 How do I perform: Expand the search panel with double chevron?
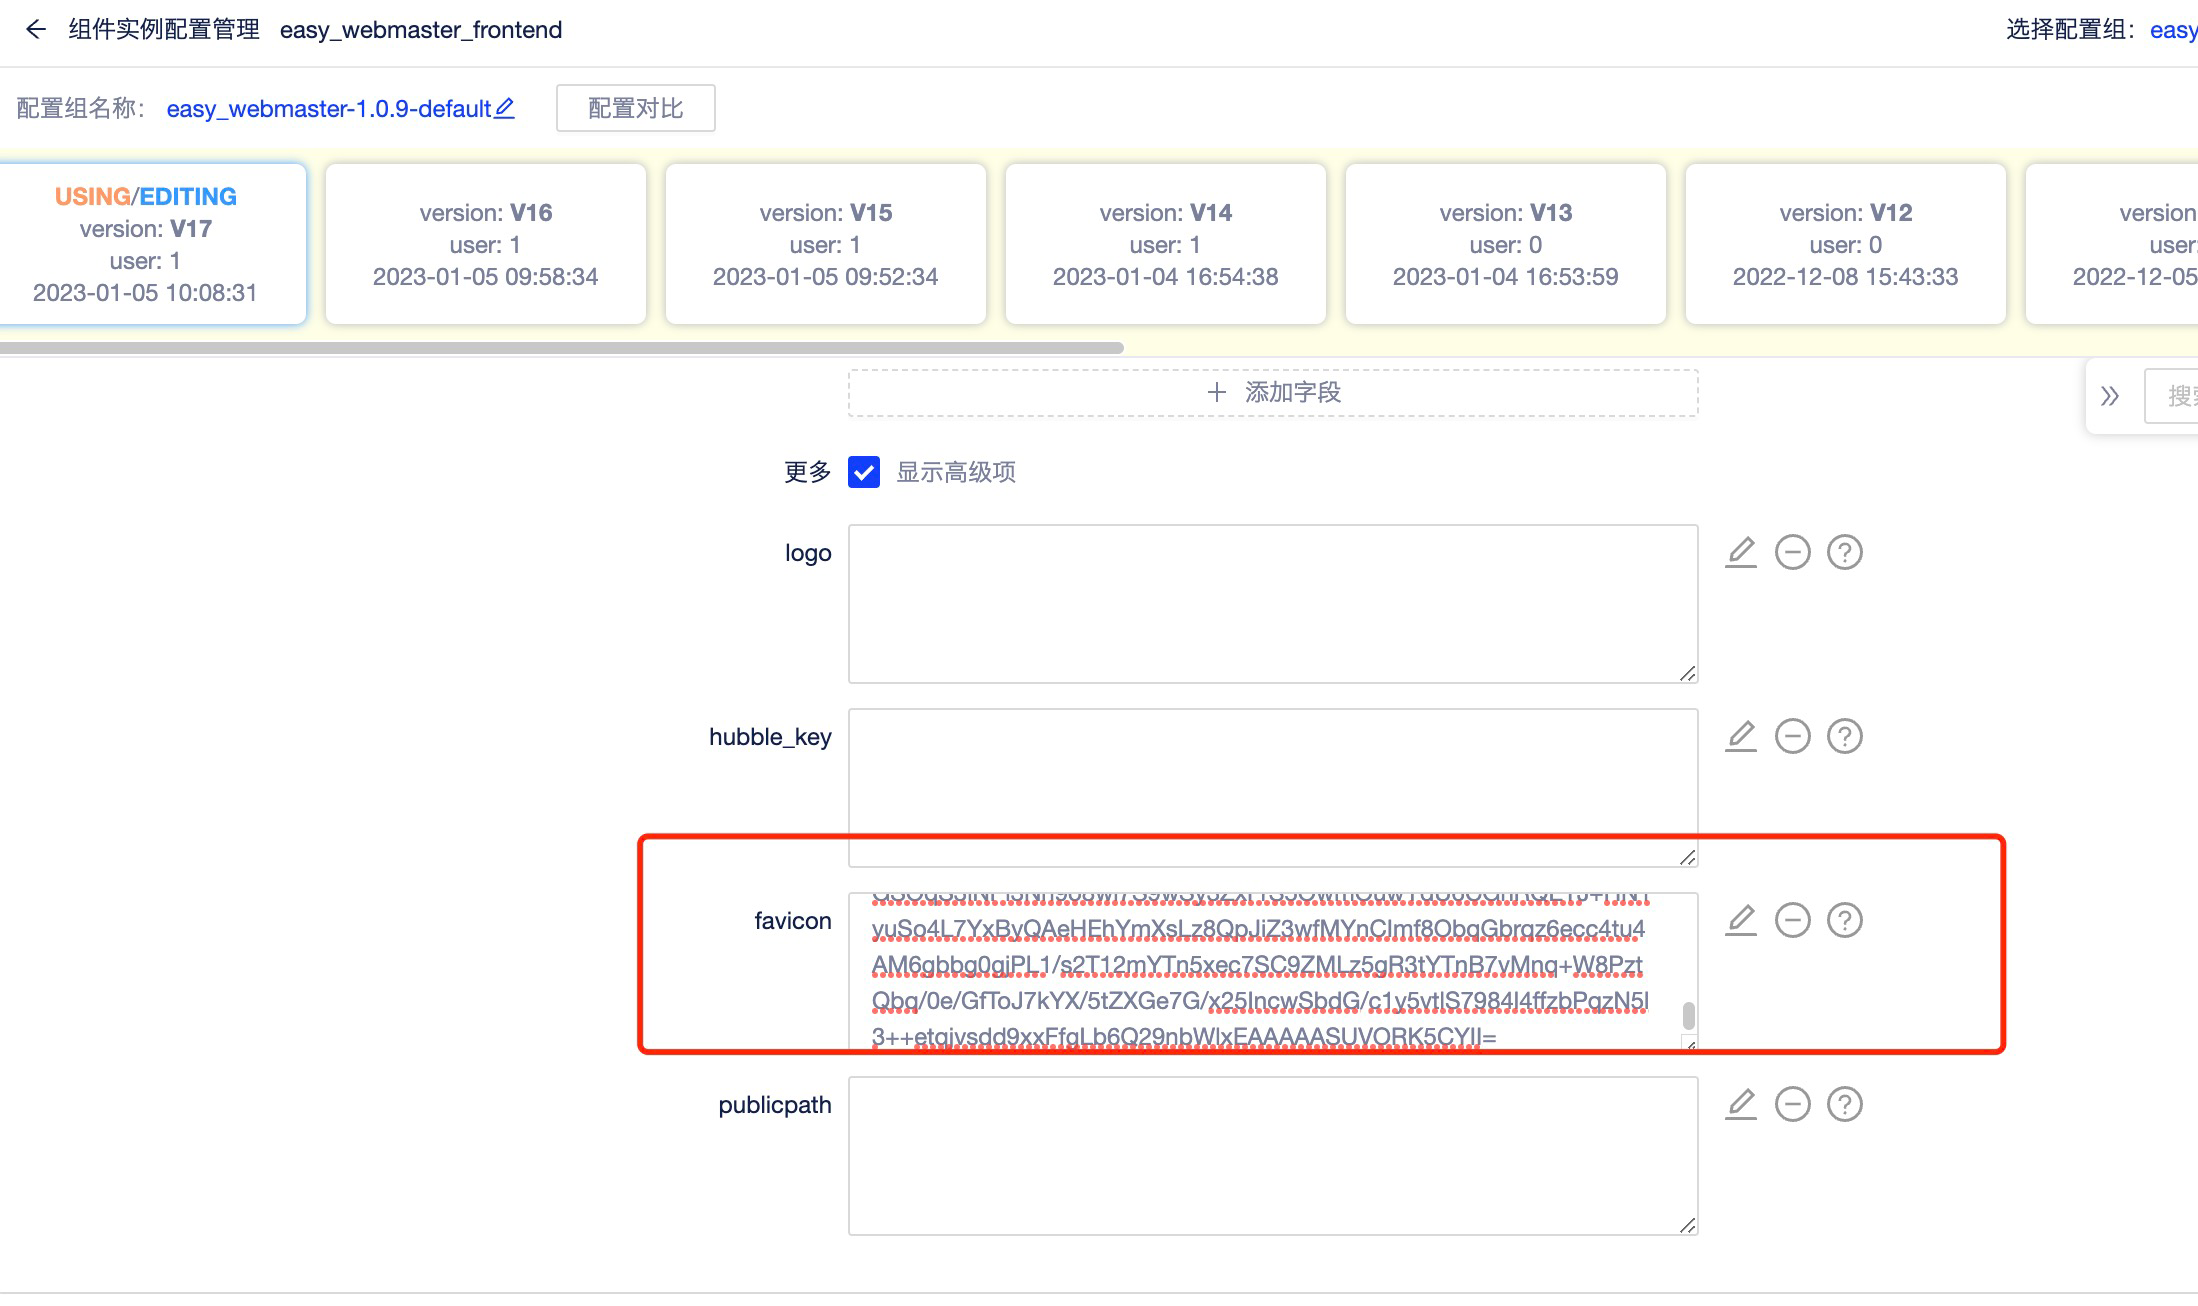[2111, 396]
